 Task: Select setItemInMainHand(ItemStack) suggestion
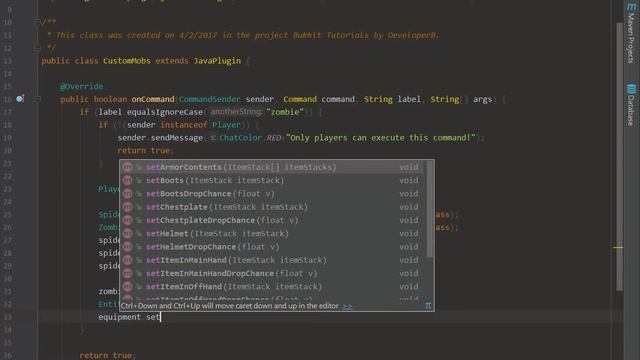[x=273, y=260]
